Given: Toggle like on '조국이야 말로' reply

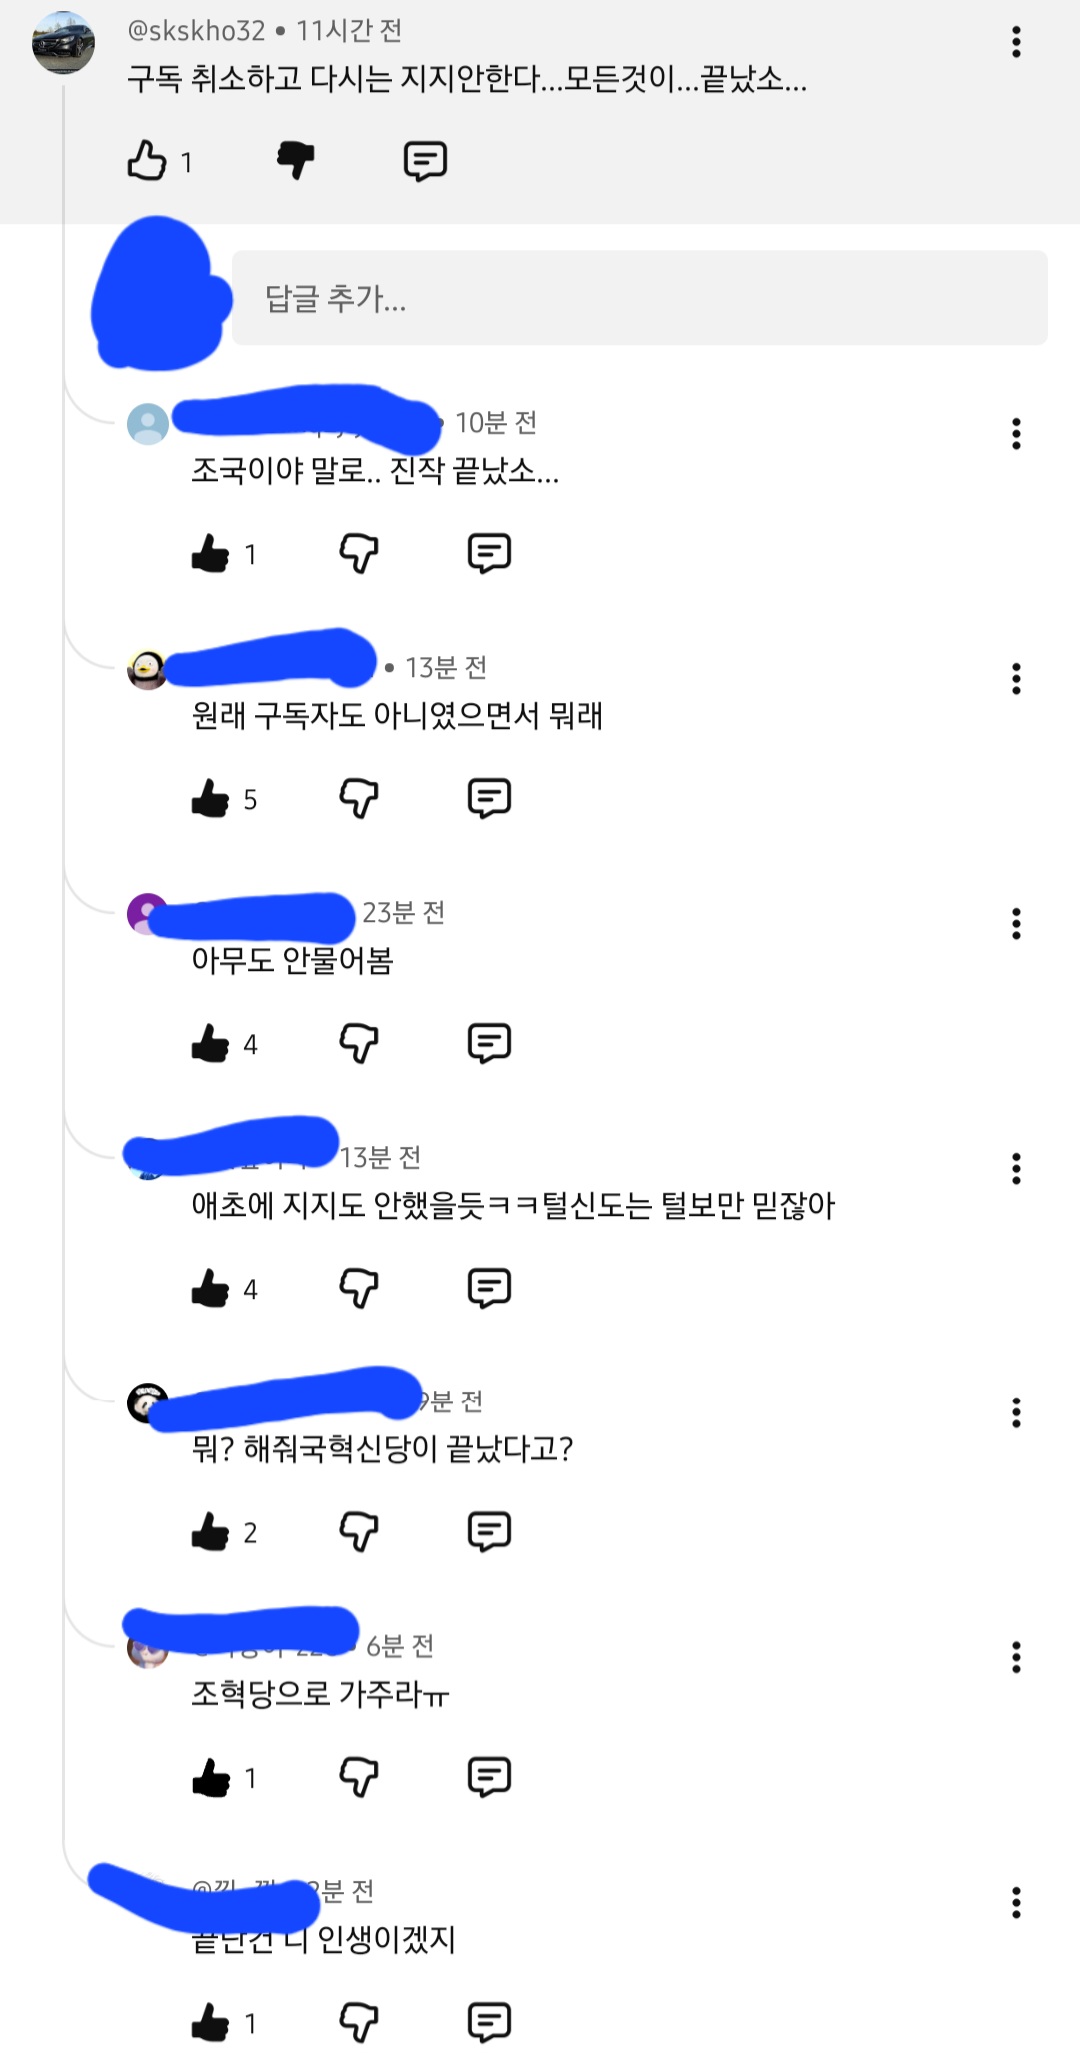Looking at the screenshot, I should click(210, 553).
